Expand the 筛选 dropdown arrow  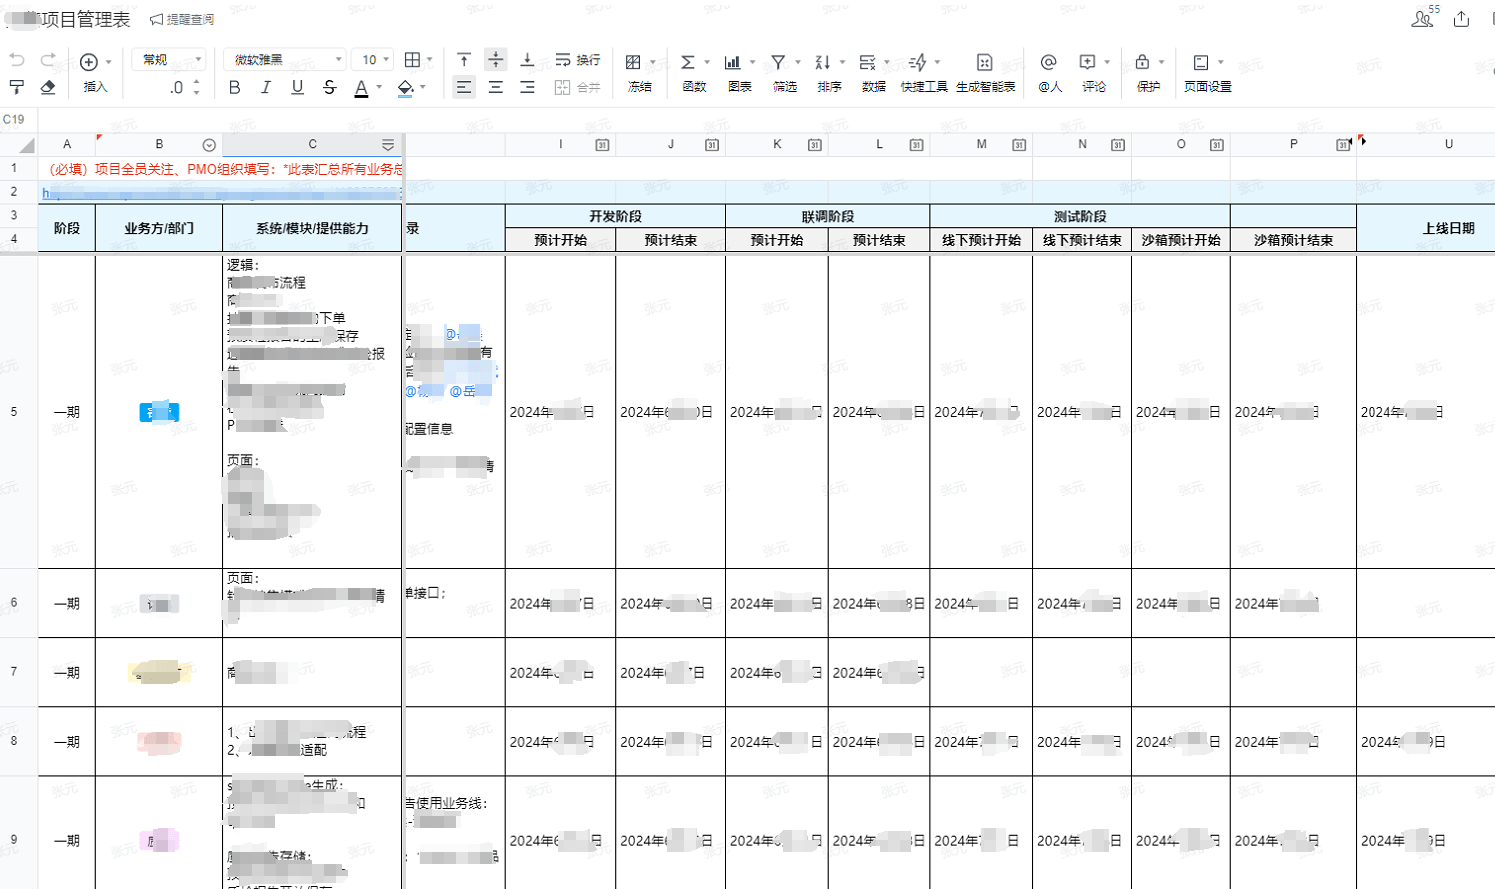(797, 62)
